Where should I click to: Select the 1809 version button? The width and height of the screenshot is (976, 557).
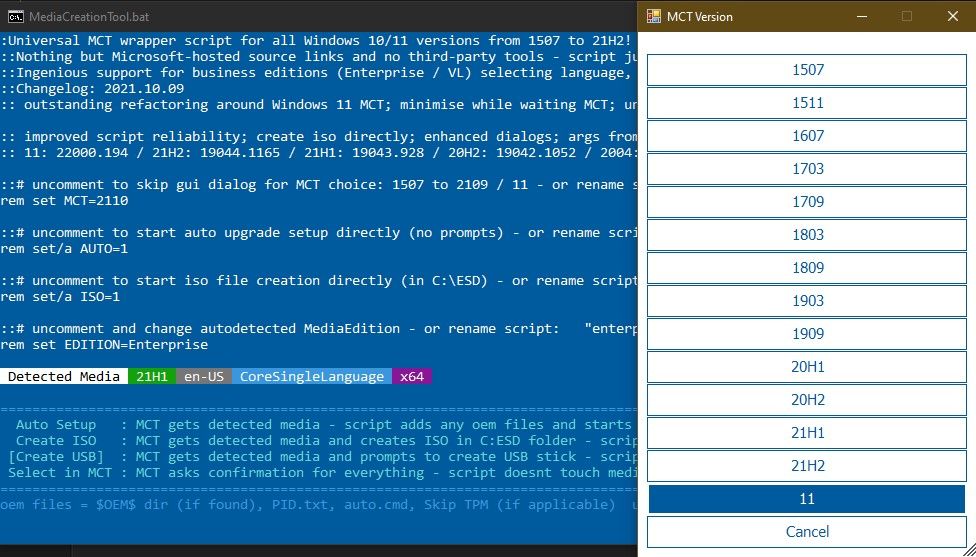(x=807, y=268)
